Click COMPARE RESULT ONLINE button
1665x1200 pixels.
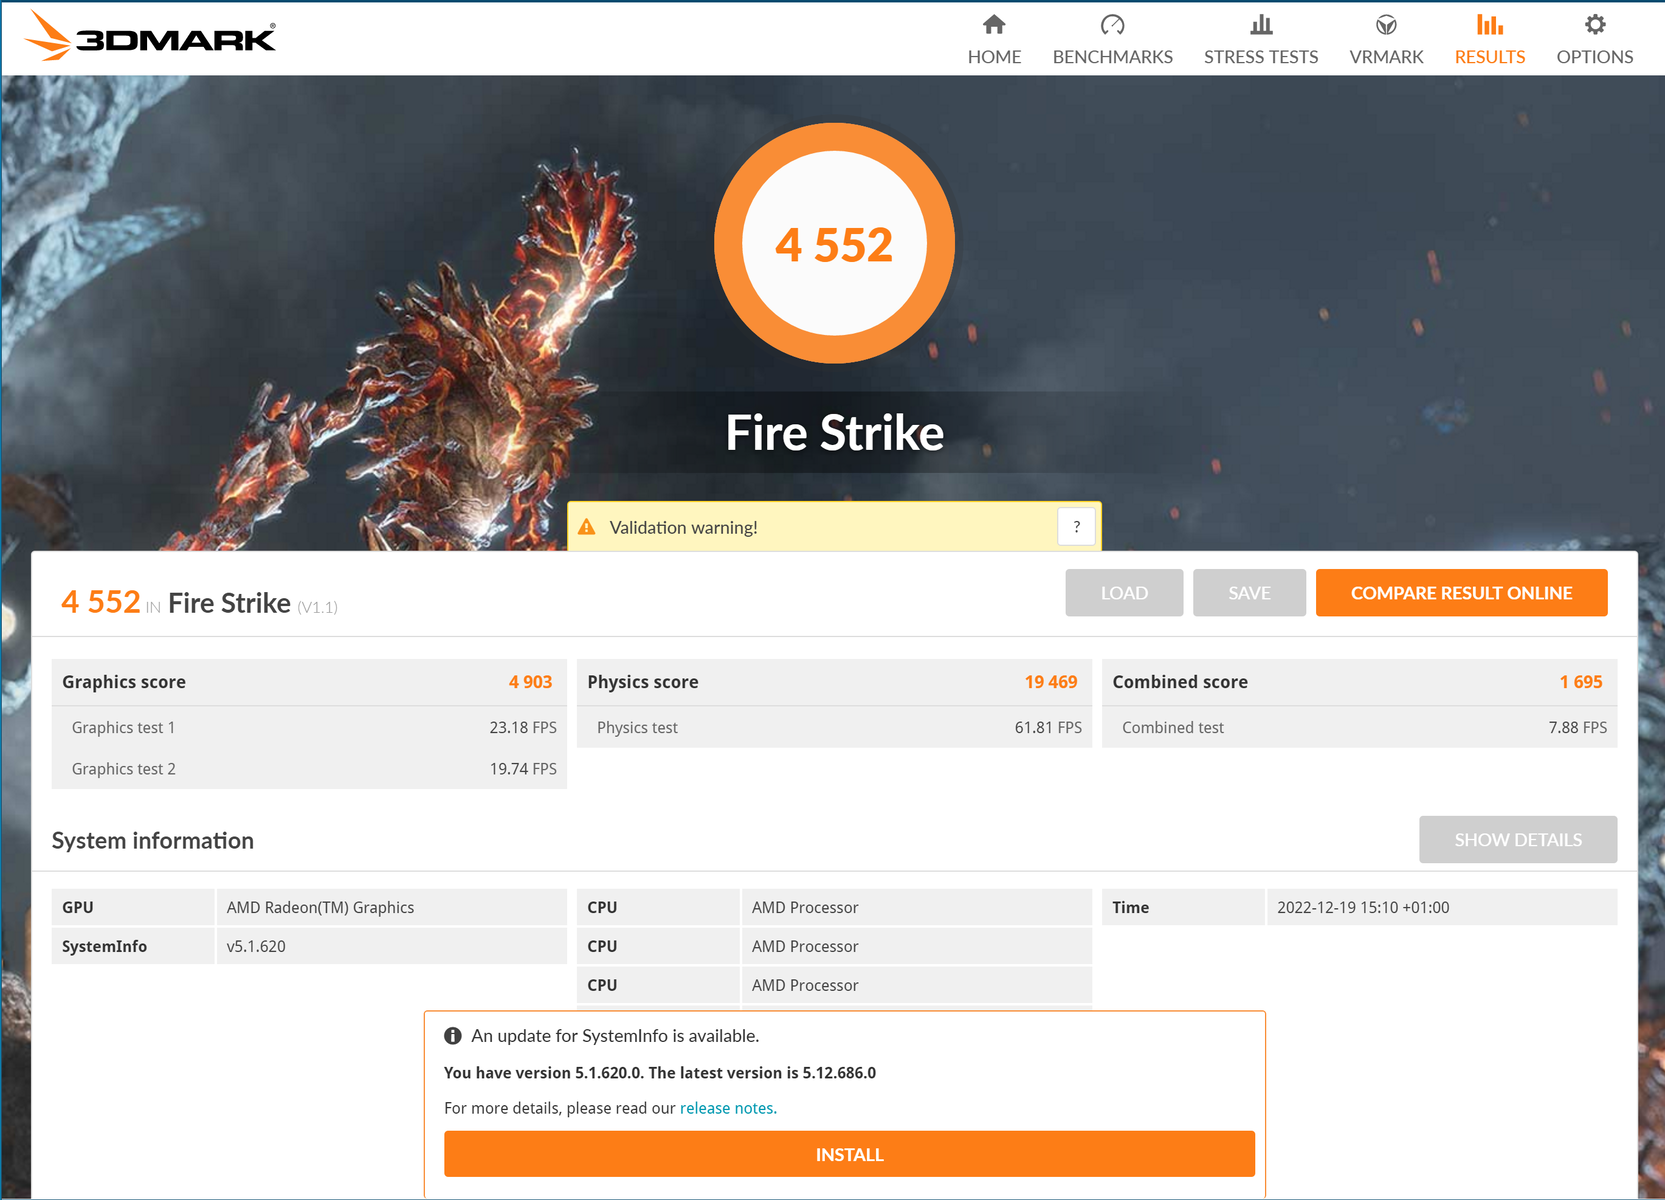[1461, 593]
